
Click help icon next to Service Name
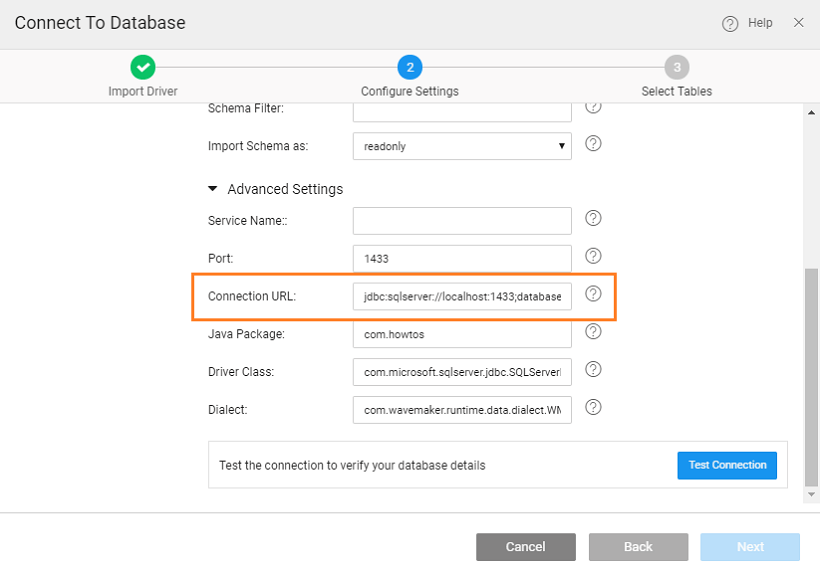point(593,218)
